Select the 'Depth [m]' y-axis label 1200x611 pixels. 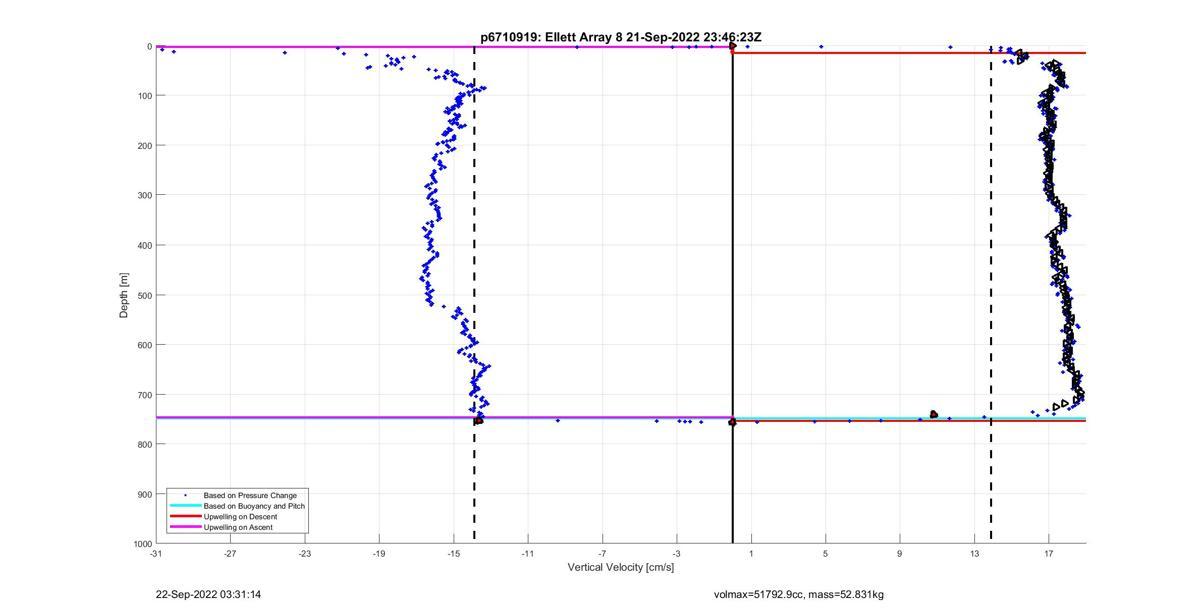coord(124,295)
